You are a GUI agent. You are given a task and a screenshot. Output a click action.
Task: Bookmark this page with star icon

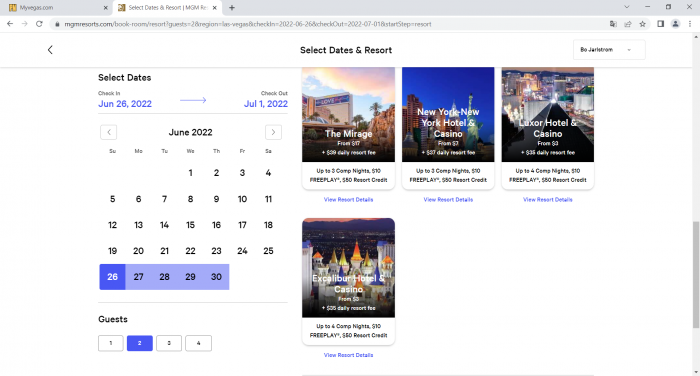click(642, 24)
